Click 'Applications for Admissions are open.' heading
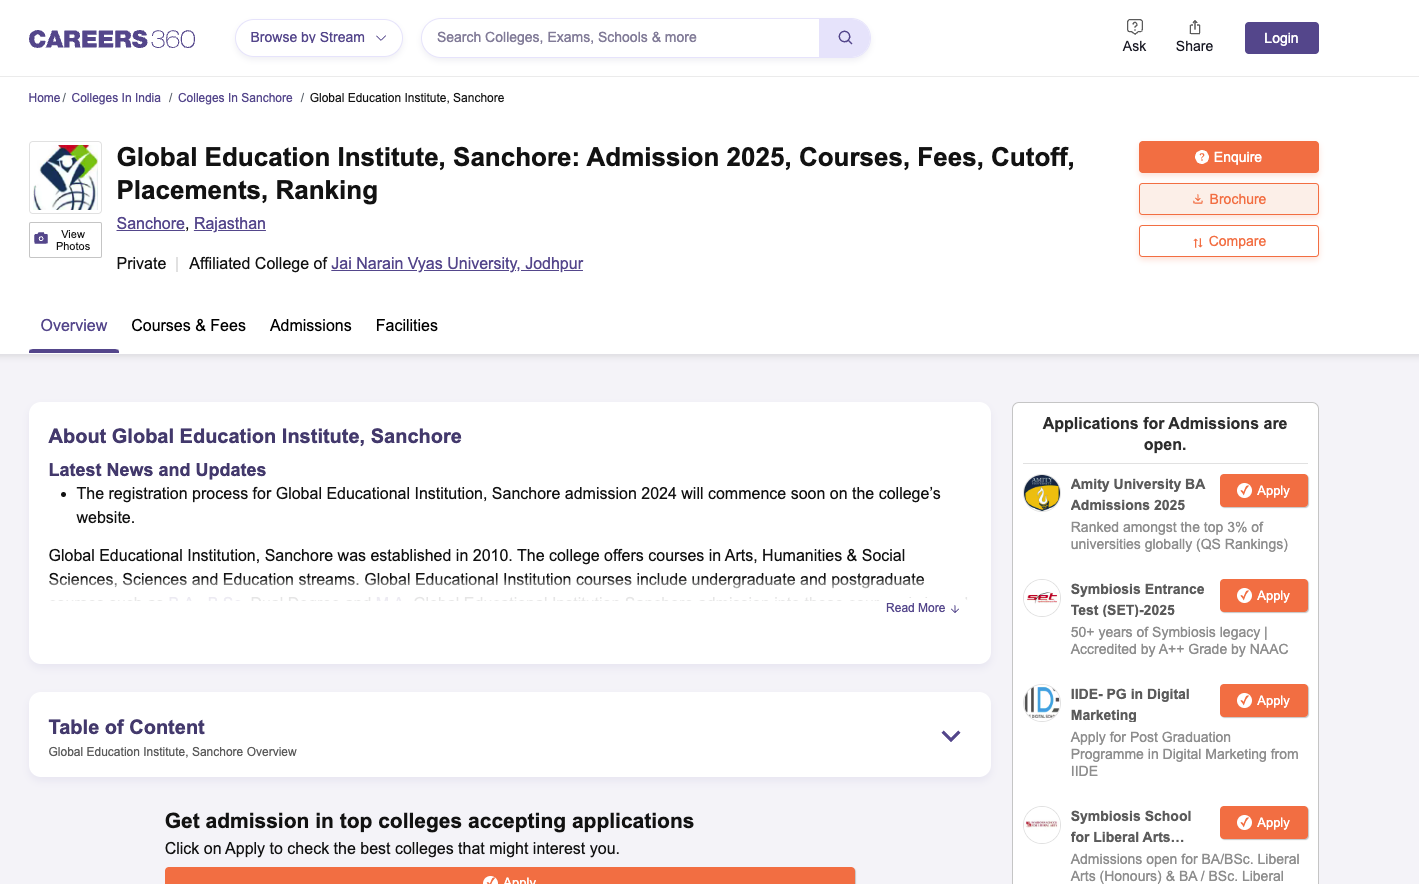The height and width of the screenshot is (884, 1419). click(1165, 434)
